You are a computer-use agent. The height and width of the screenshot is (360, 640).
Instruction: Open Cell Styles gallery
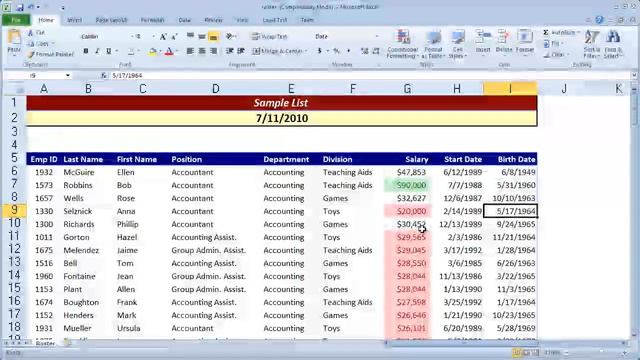(x=457, y=44)
